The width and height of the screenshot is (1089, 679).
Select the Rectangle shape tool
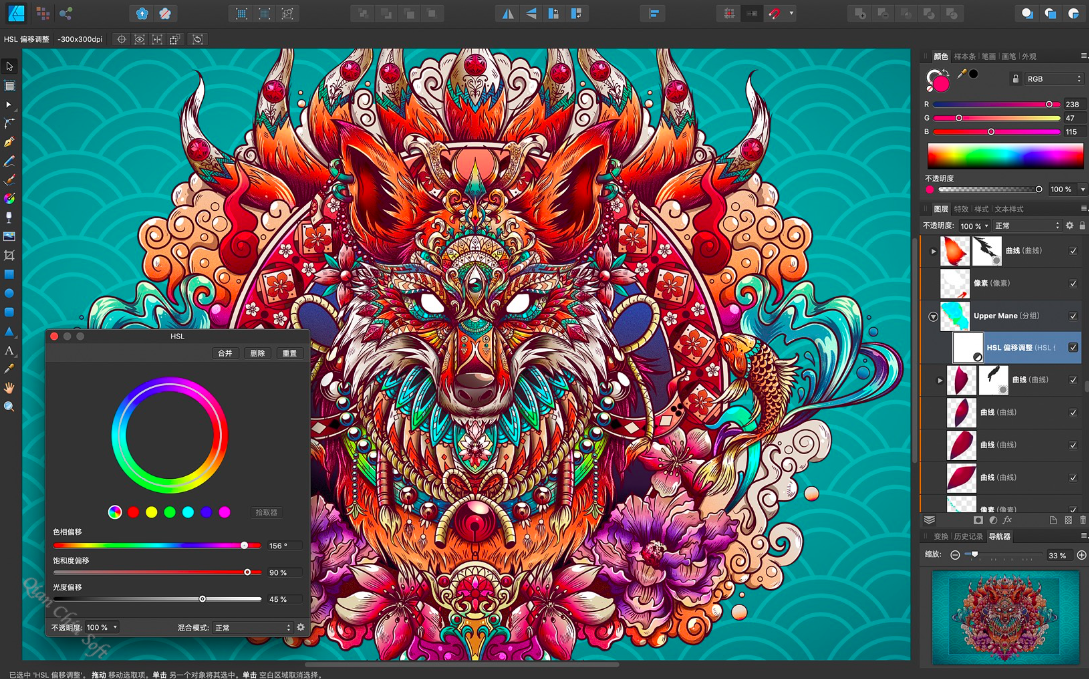[x=9, y=274]
